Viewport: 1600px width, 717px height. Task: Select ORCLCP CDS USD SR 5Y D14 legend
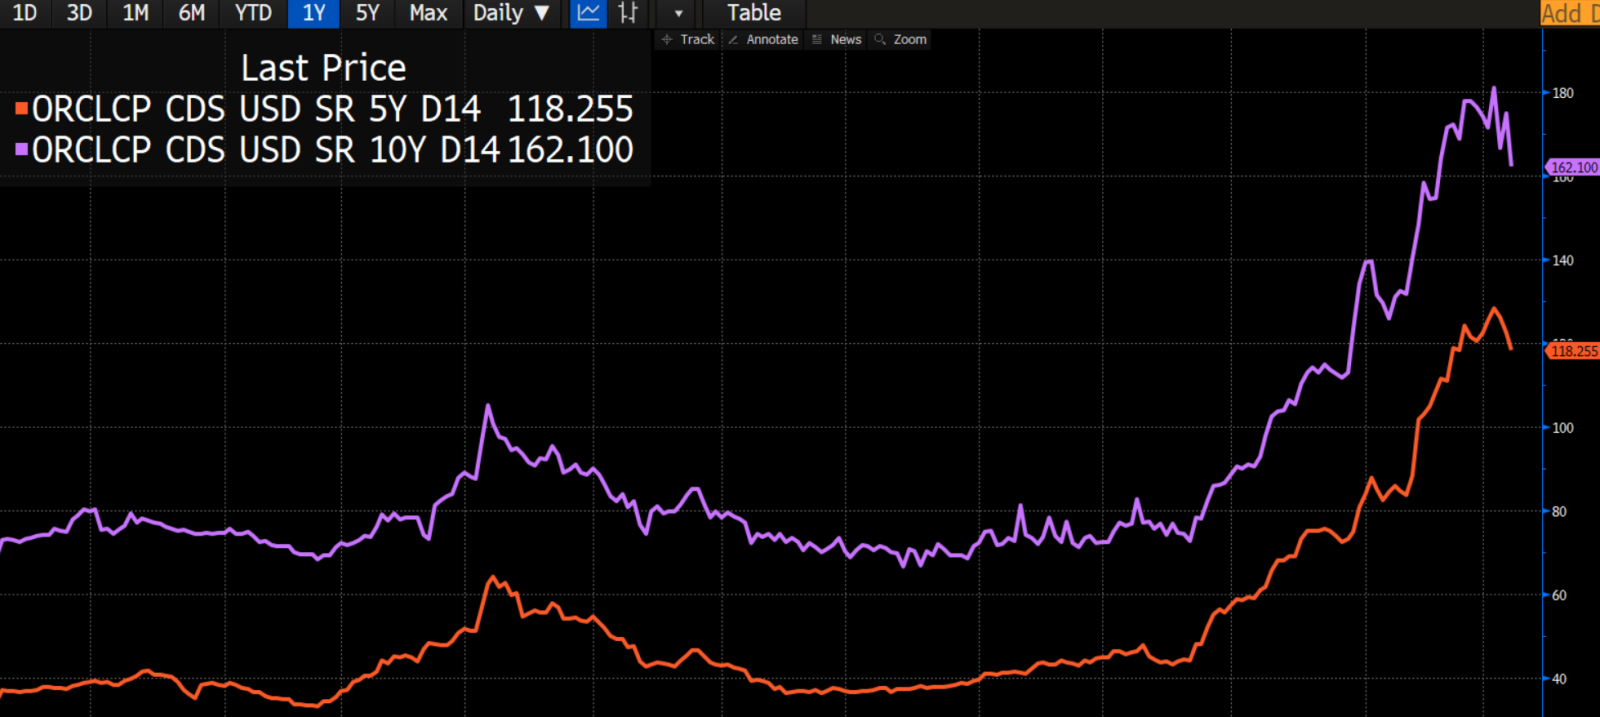coord(256,108)
